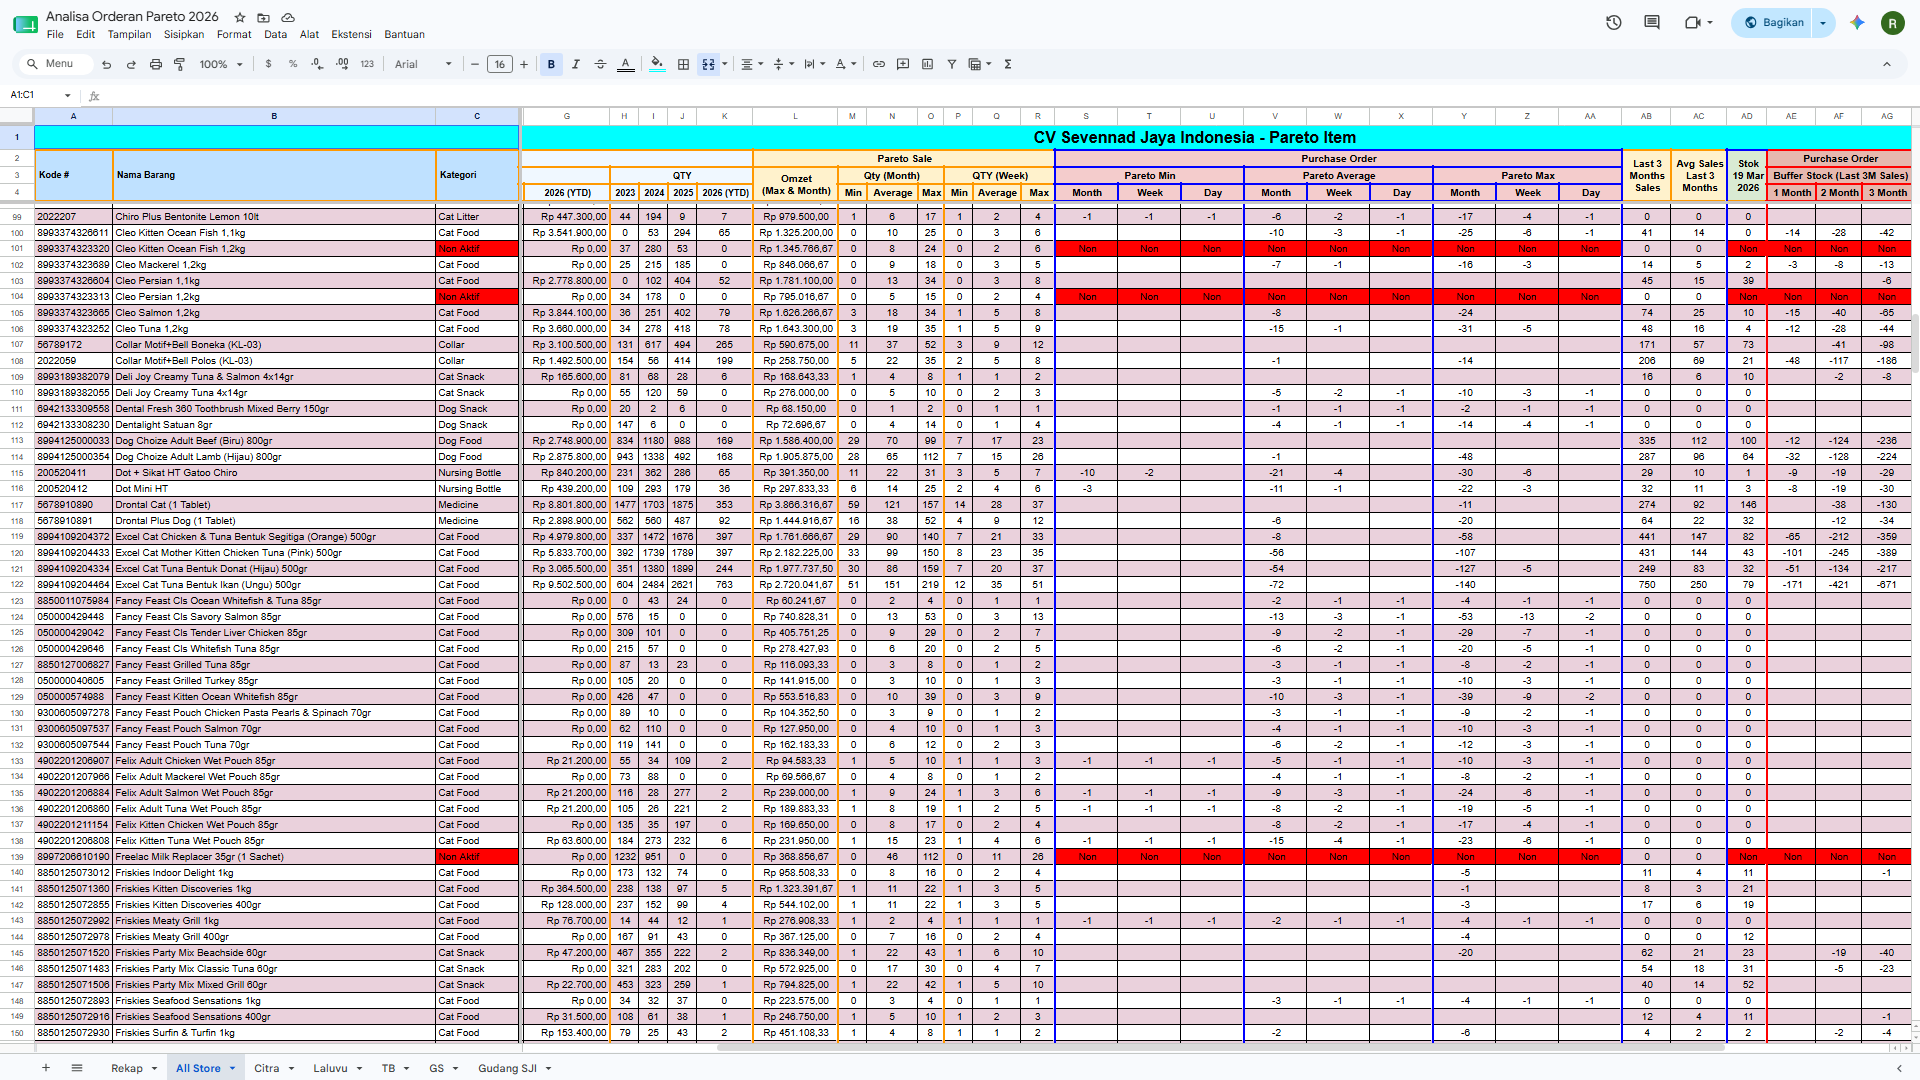Click the insert chart icon

(928, 64)
